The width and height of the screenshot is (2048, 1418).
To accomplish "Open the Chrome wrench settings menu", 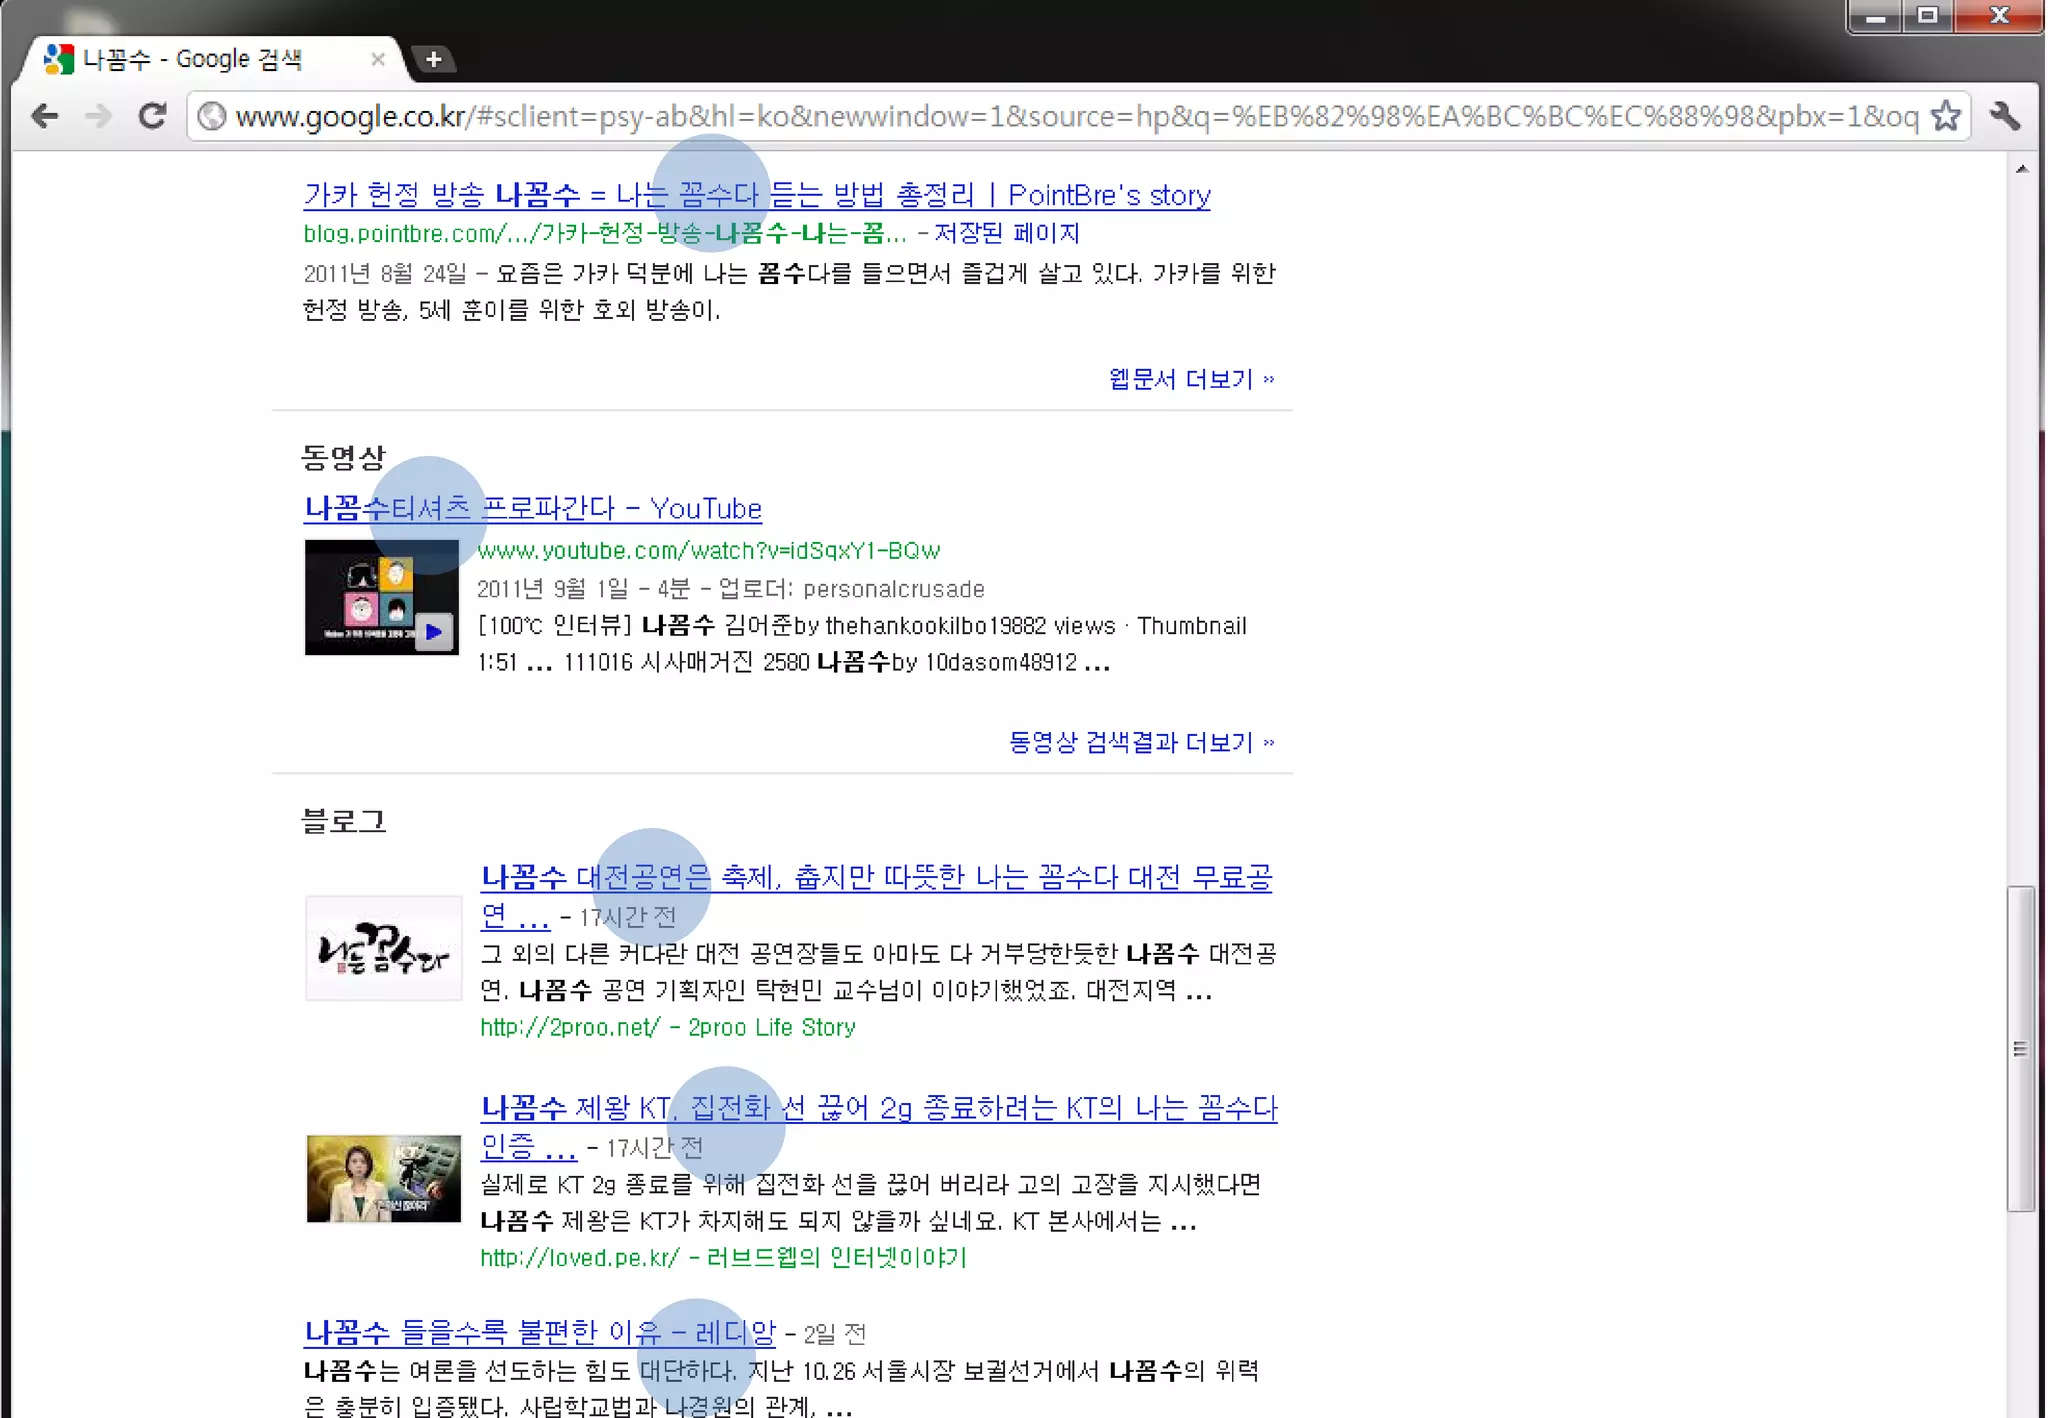I will 2004,116.
